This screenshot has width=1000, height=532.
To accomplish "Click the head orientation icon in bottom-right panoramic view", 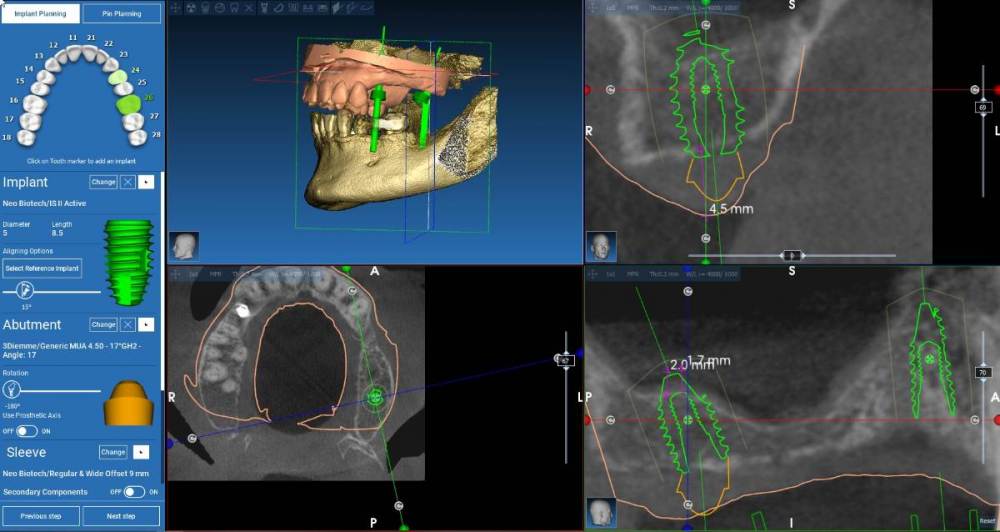I will click(600, 513).
